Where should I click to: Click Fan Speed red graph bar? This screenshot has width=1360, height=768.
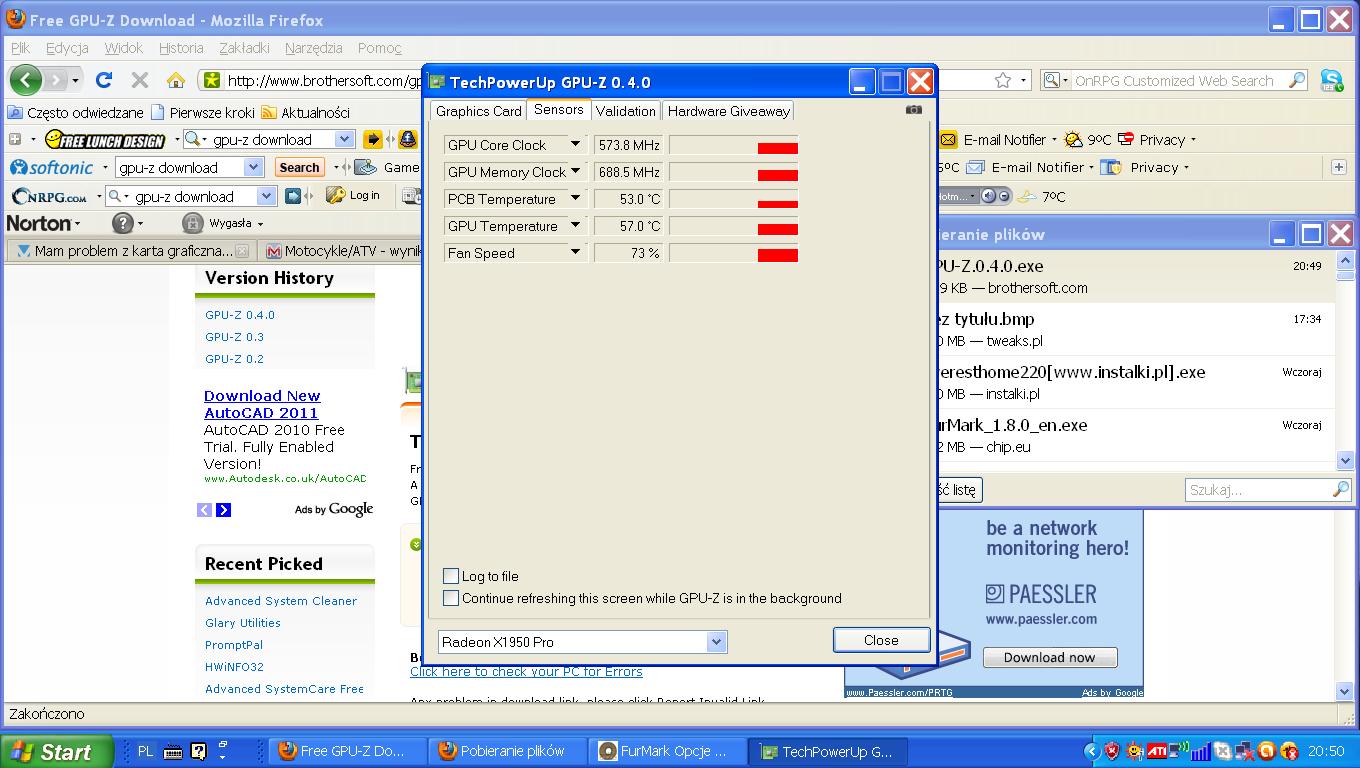click(777, 256)
